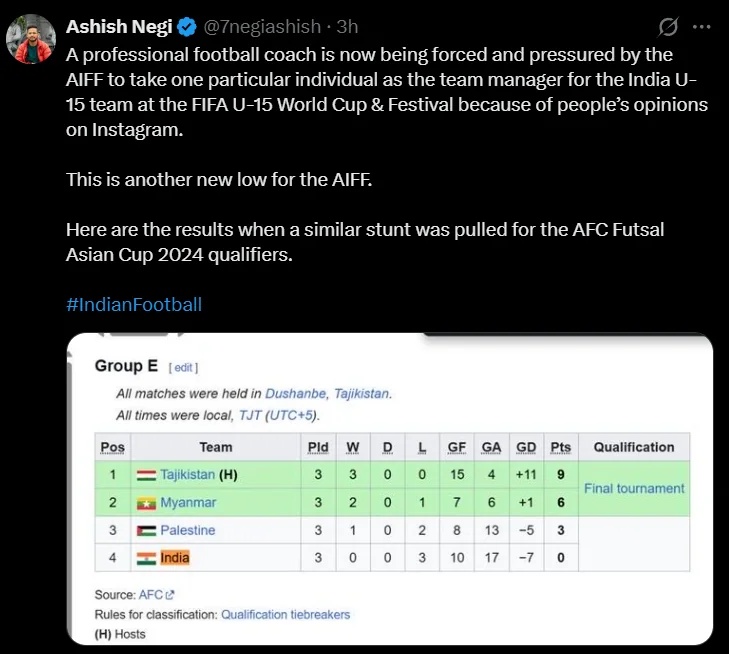
Task: Open the AFC source external link
Action: tap(156, 595)
